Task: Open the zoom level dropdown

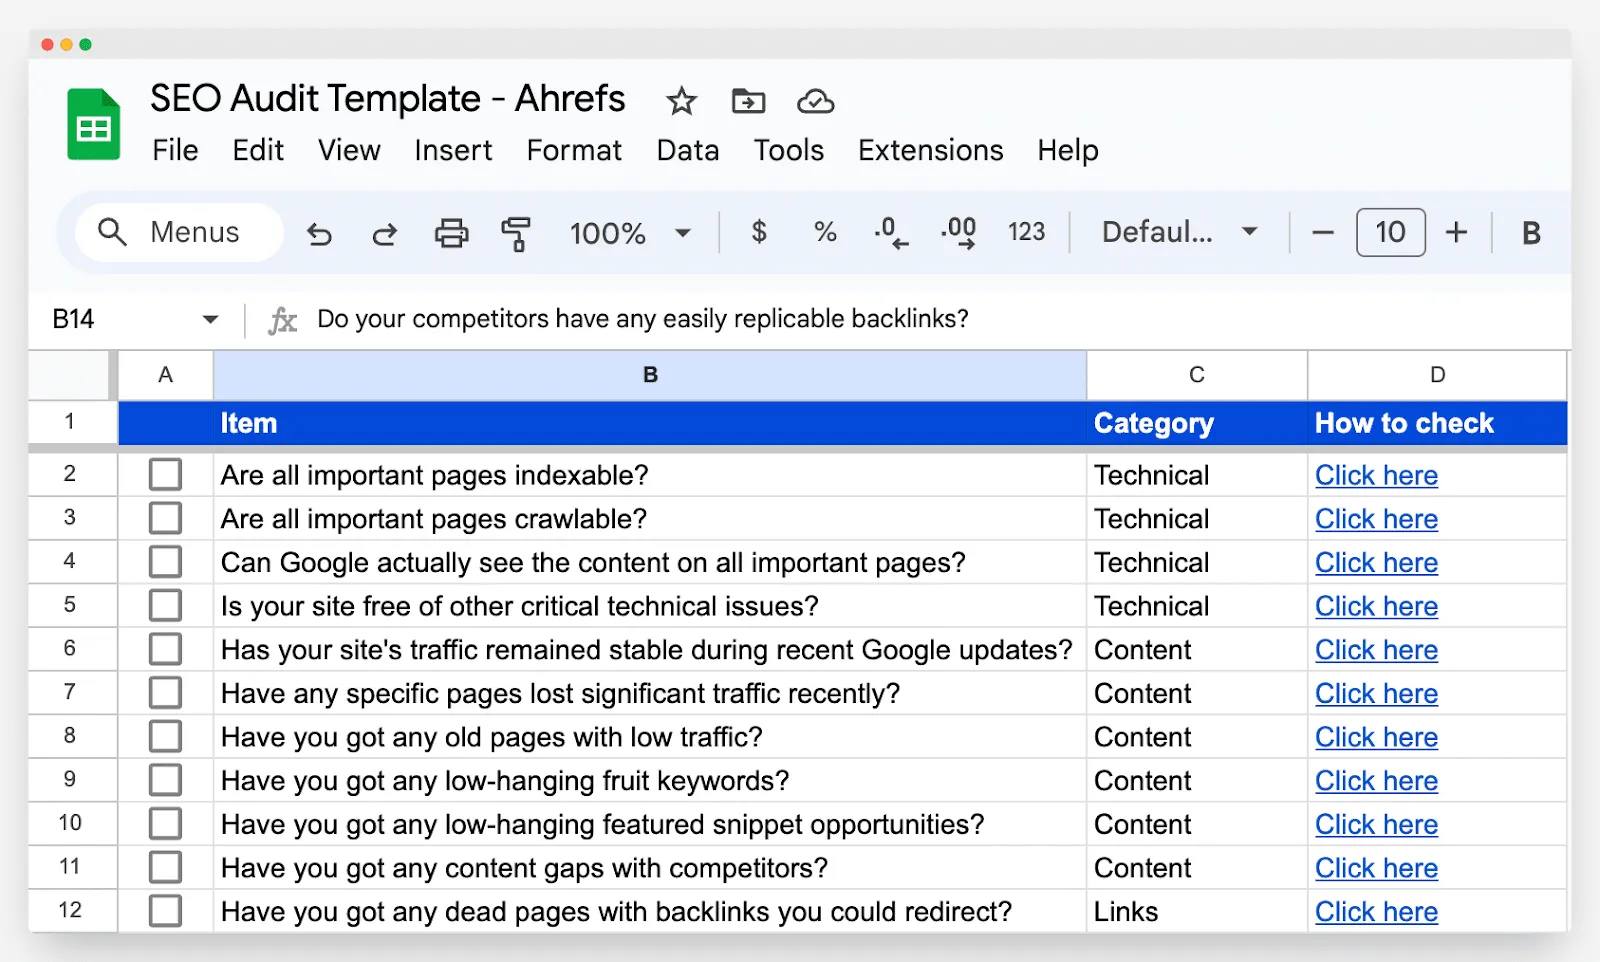Action: [683, 233]
